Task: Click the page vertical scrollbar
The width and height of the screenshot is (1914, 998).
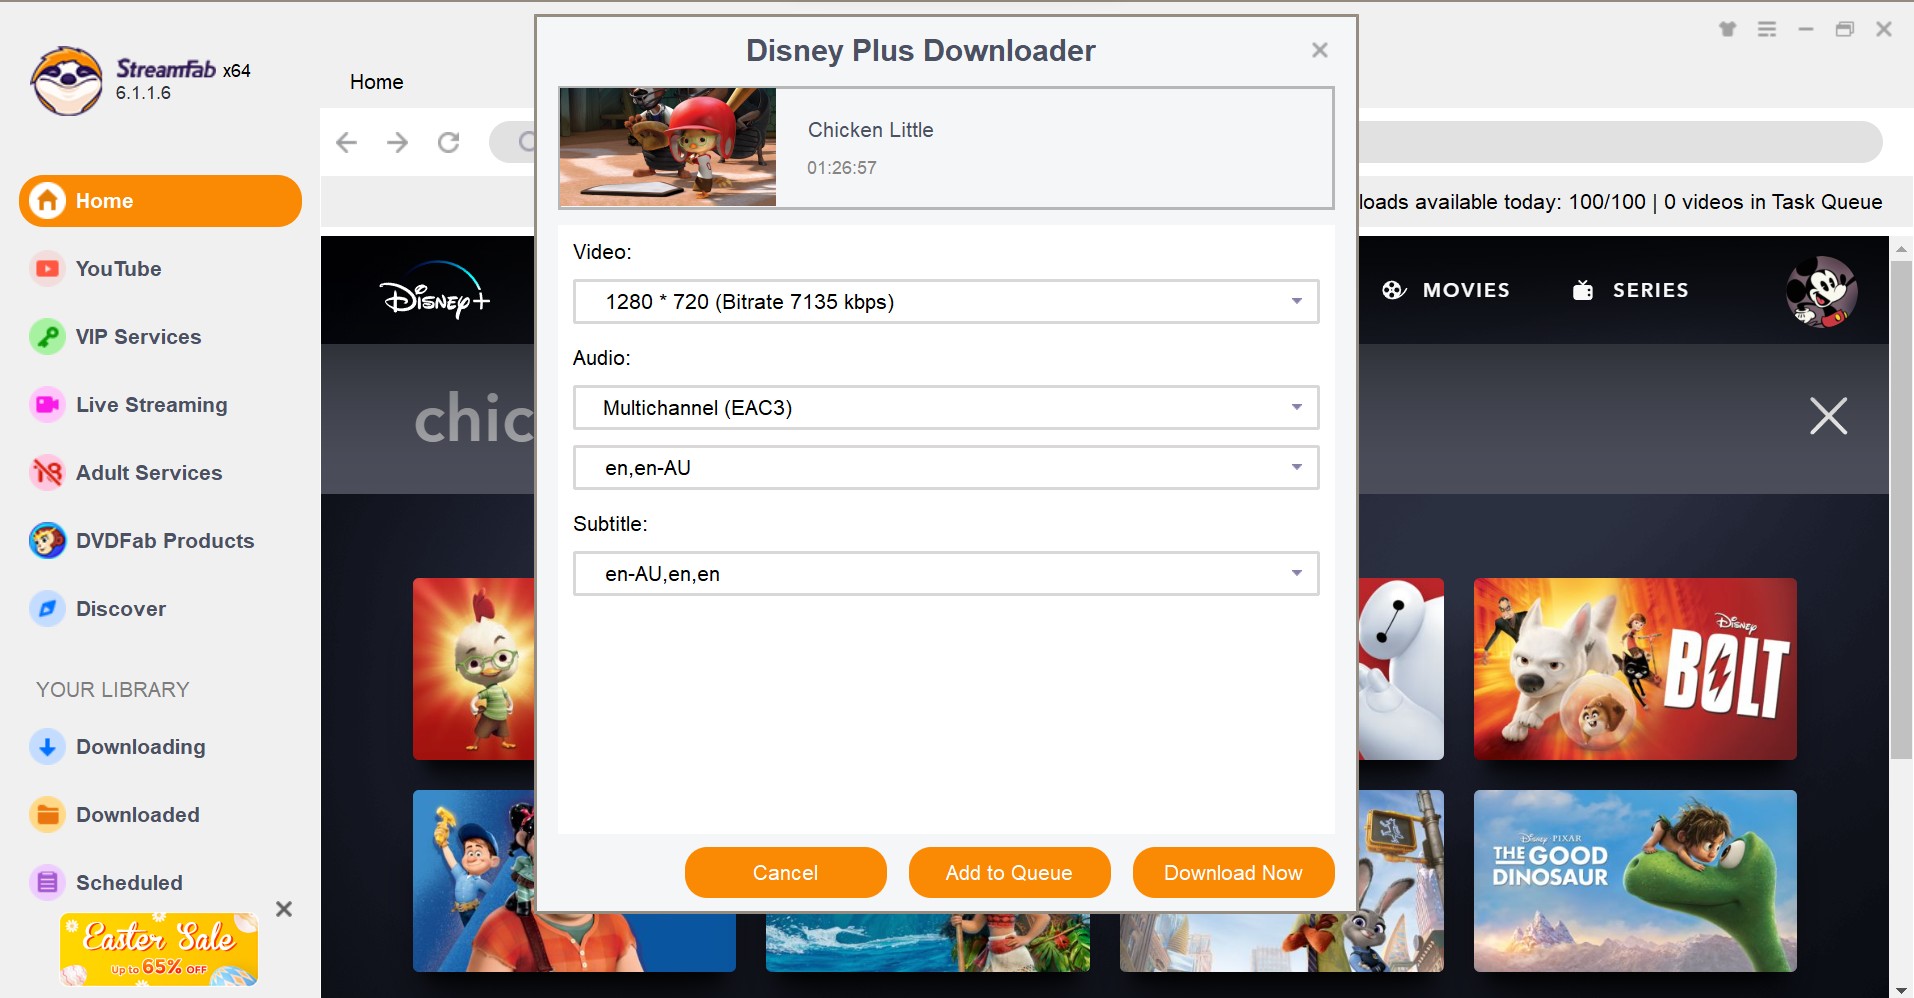Action: 1901,510
